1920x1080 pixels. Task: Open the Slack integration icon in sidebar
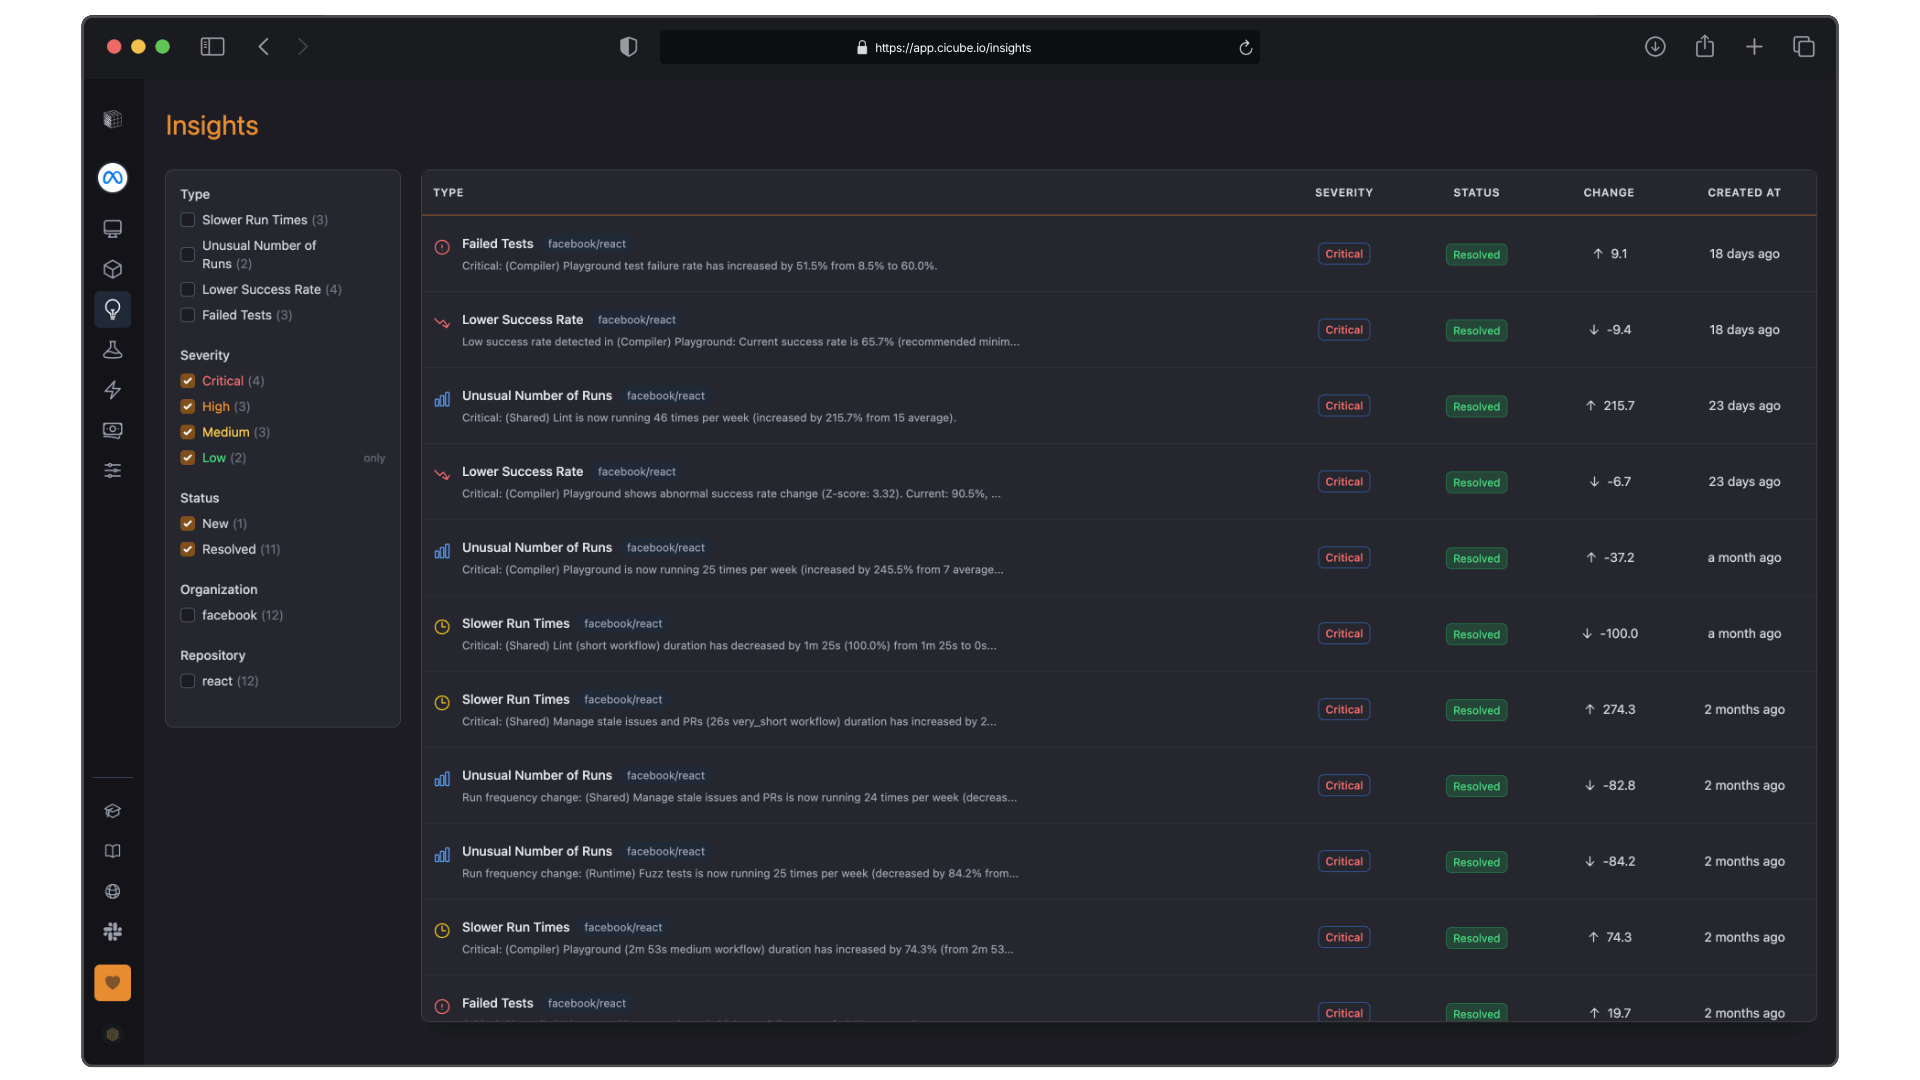(x=113, y=932)
